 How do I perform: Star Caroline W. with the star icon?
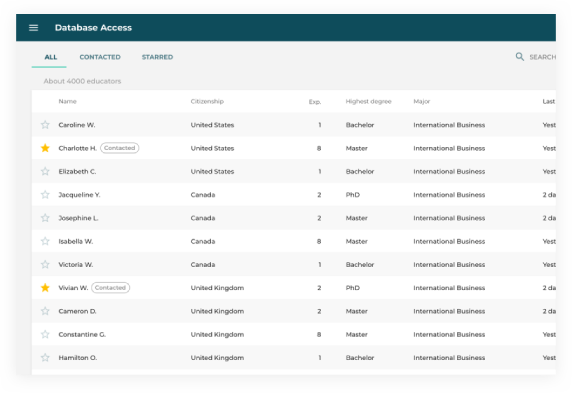(45, 125)
